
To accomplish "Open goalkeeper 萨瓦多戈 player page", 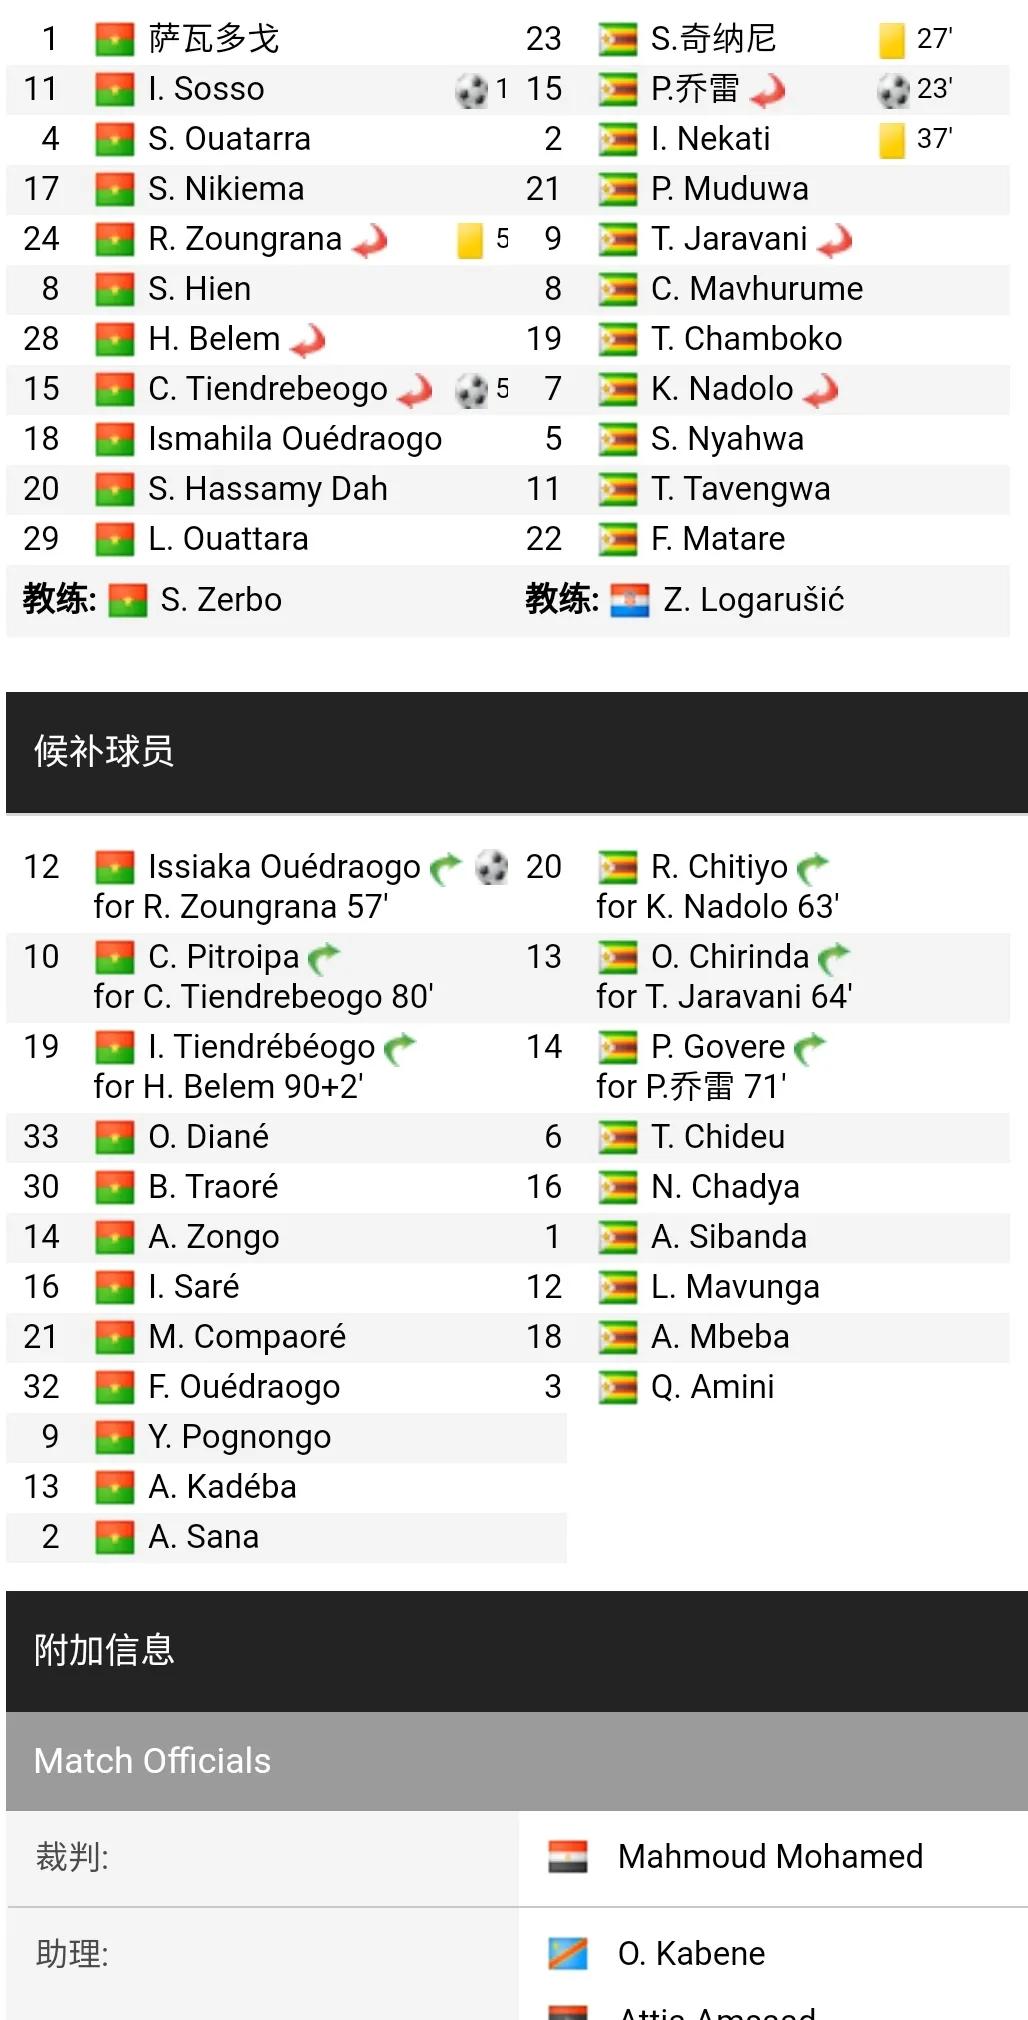I will click(213, 39).
